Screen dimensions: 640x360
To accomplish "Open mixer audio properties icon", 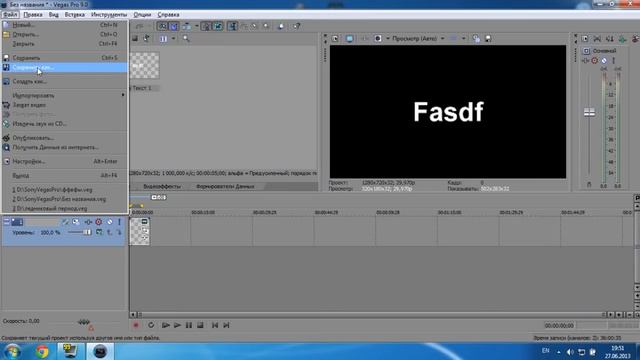I will tap(585, 38).
